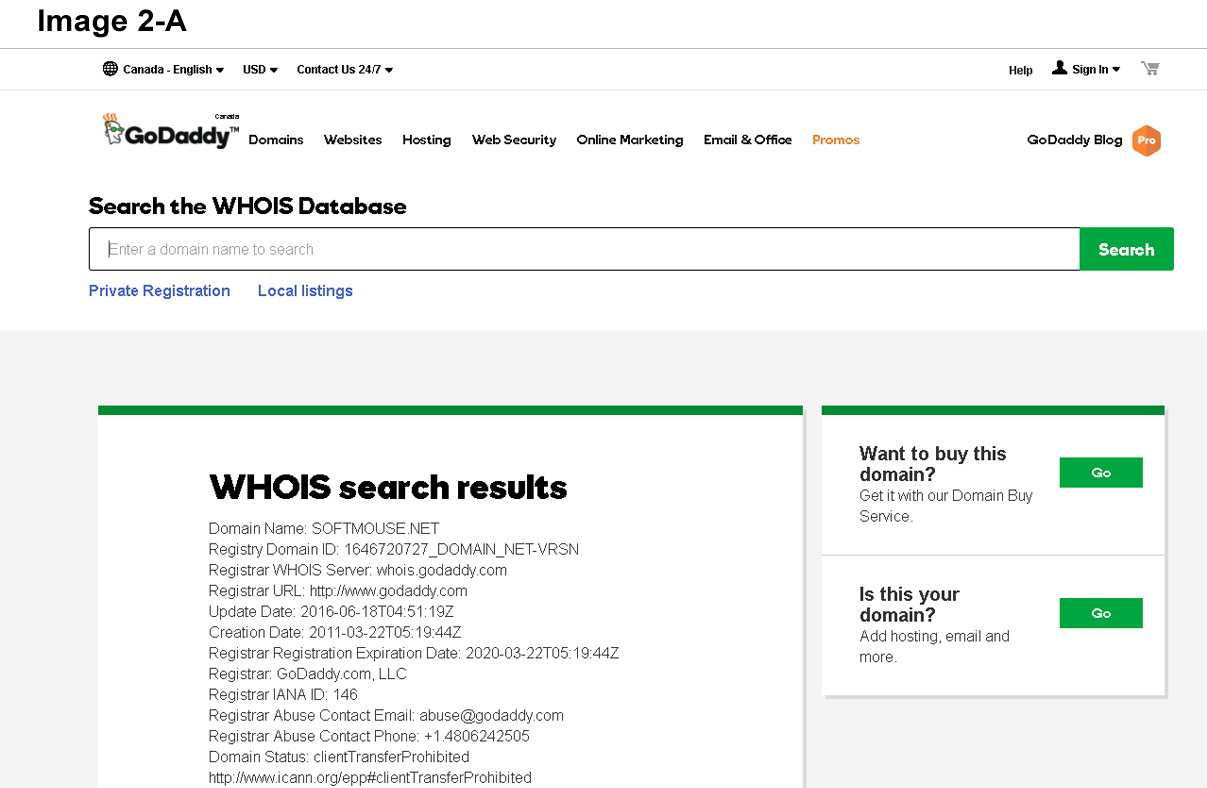Open the Domains menu
The image size is (1207, 788).
pos(276,140)
